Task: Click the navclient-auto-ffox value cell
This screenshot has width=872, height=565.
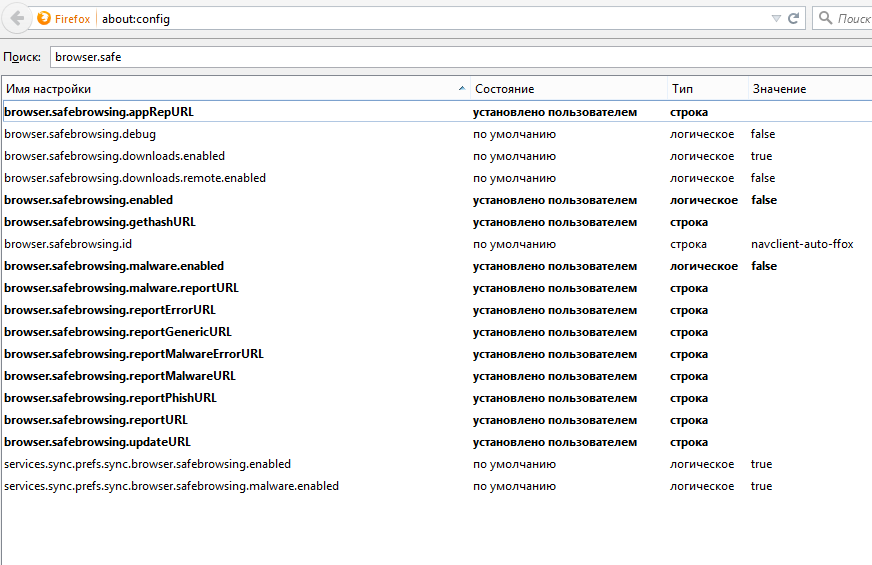Action: [x=802, y=244]
